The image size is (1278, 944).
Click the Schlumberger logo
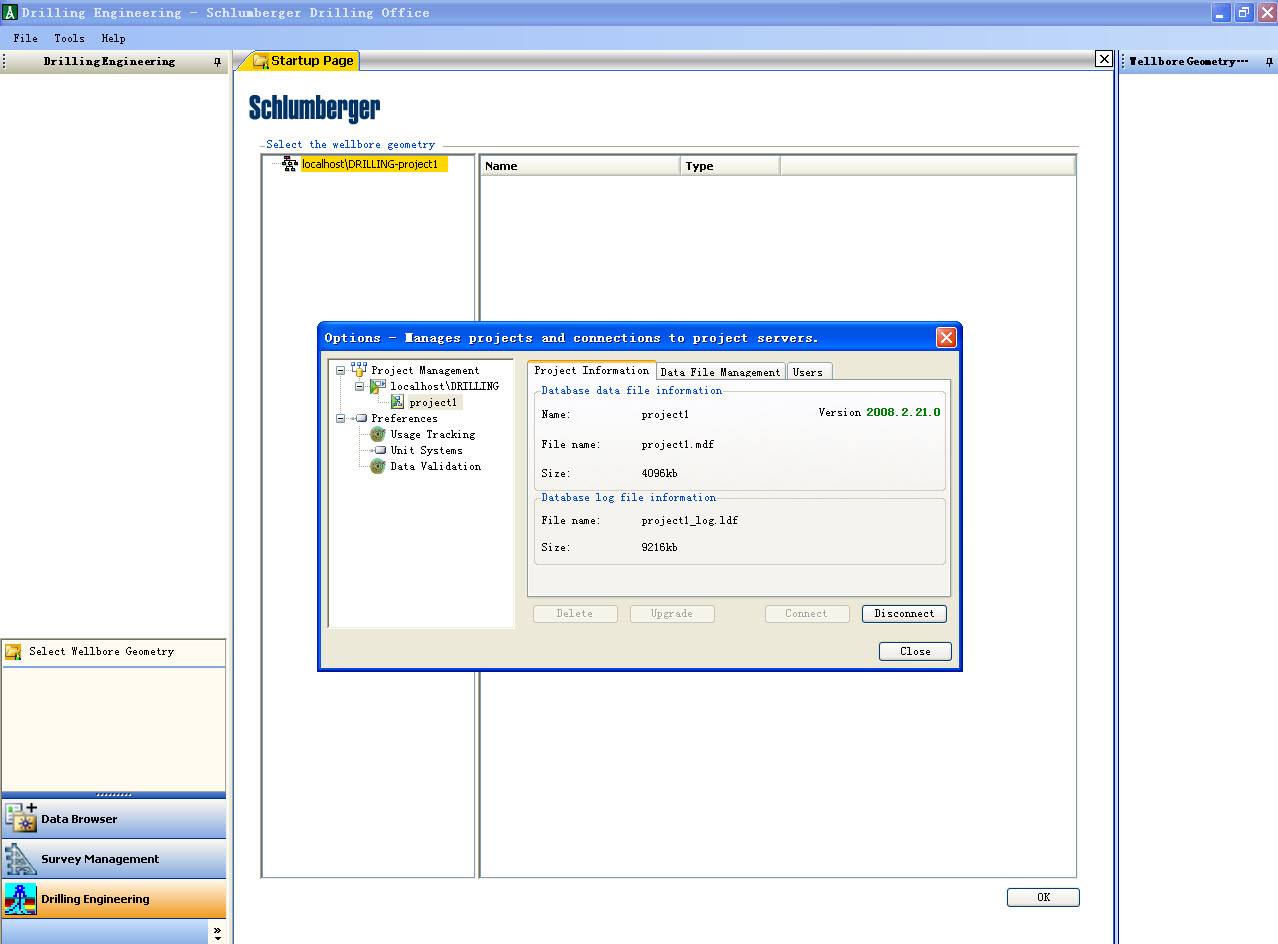pyautogui.click(x=314, y=108)
